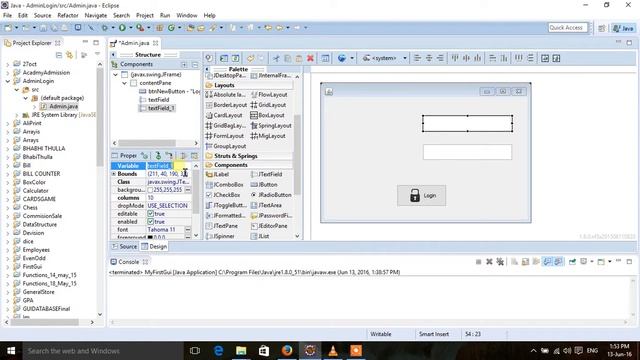Viewport: 640px width, 360px height.
Task: Open the Layouts palette category
Action: tap(249, 85)
